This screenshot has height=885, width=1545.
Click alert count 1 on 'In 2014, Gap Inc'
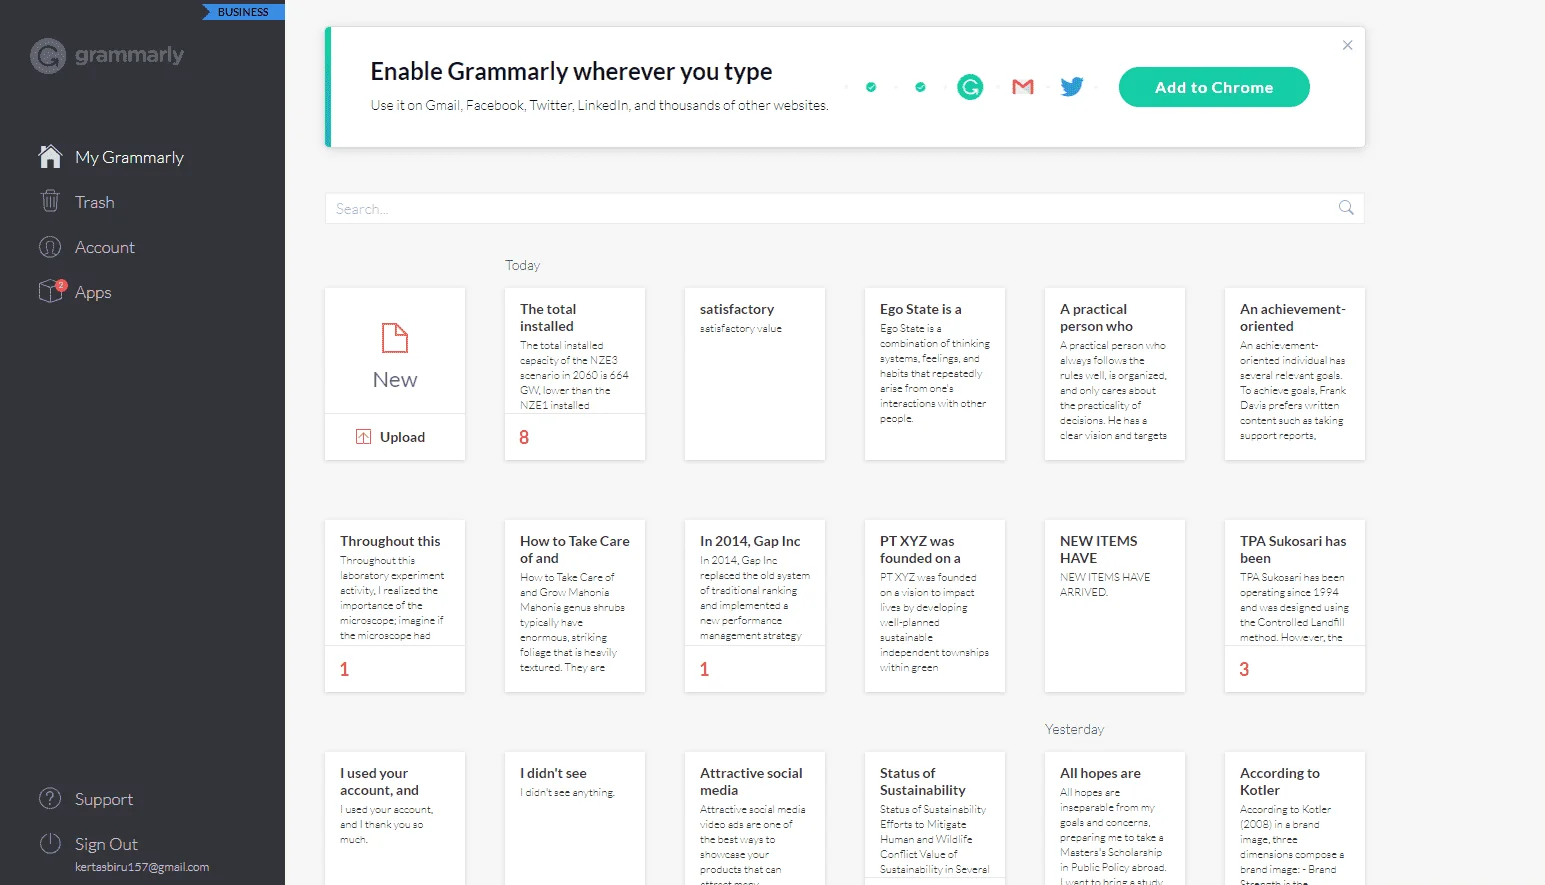pos(704,669)
